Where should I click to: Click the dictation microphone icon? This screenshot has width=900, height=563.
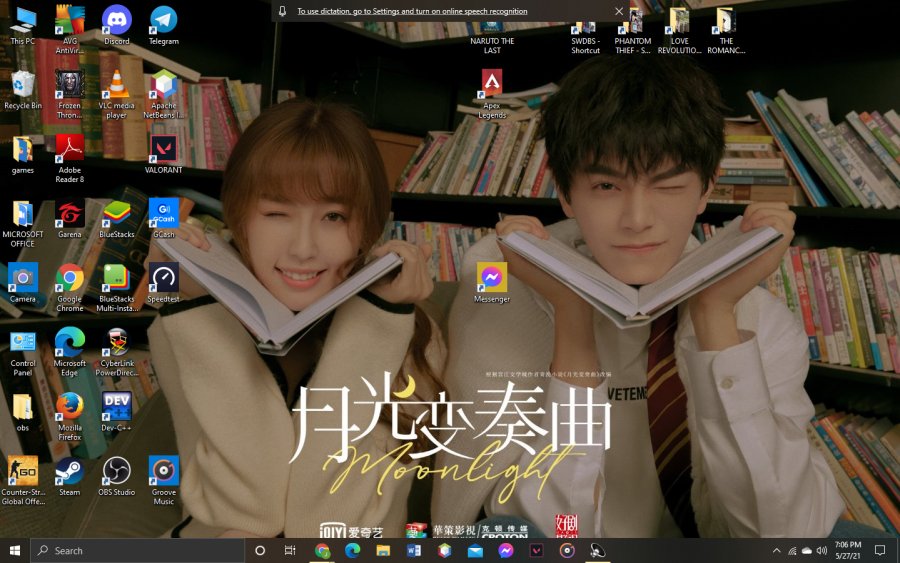pyautogui.click(x=283, y=11)
